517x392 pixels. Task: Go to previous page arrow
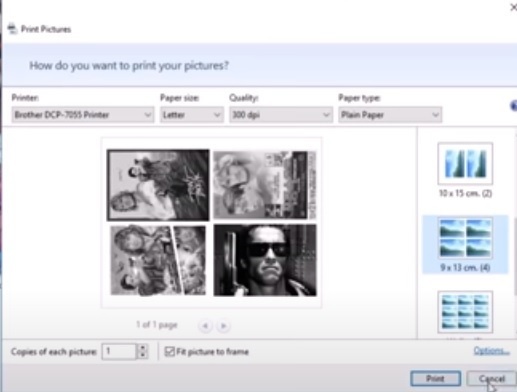tap(205, 326)
